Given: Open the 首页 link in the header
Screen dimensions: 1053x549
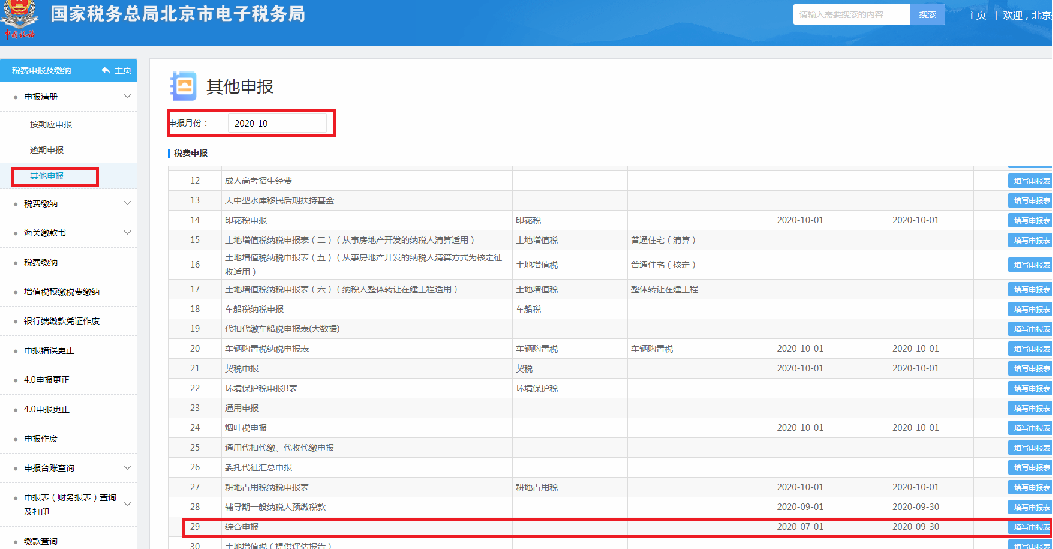Looking at the screenshot, I should coord(980,15).
